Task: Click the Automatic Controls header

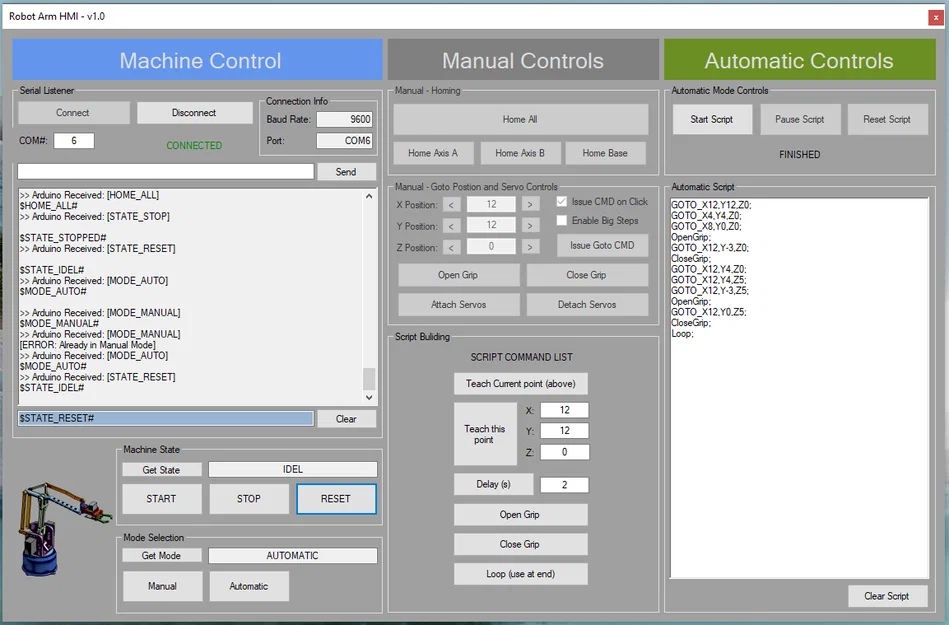Action: (800, 60)
